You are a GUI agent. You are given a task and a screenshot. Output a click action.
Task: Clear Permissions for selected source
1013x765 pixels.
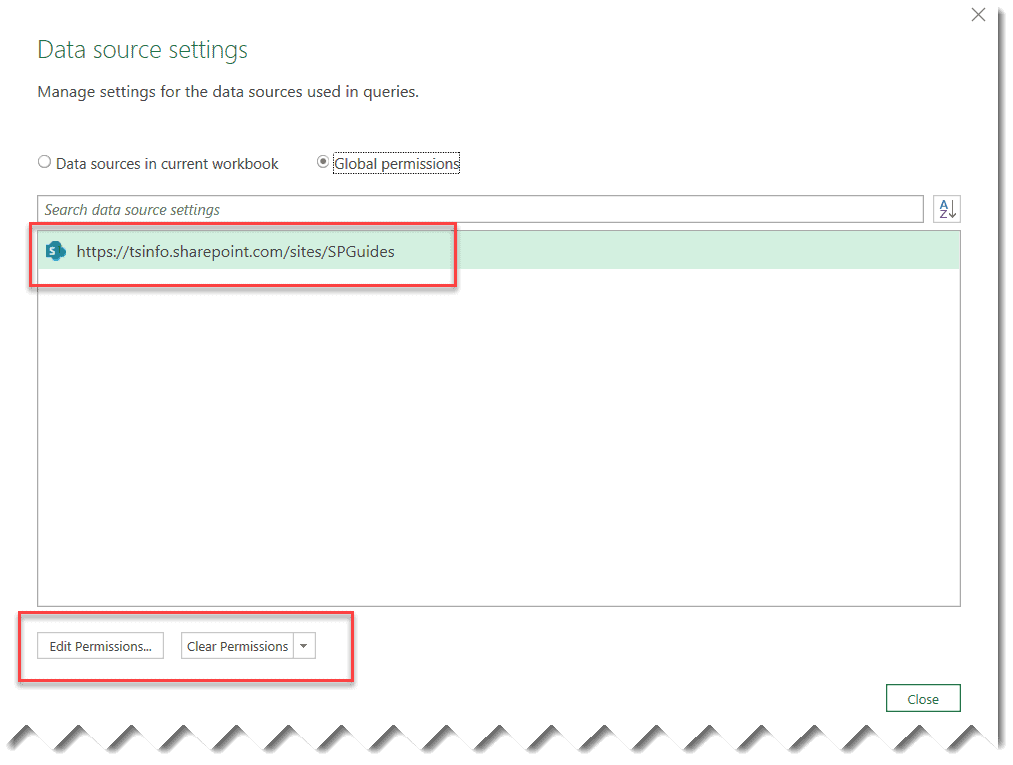237,646
